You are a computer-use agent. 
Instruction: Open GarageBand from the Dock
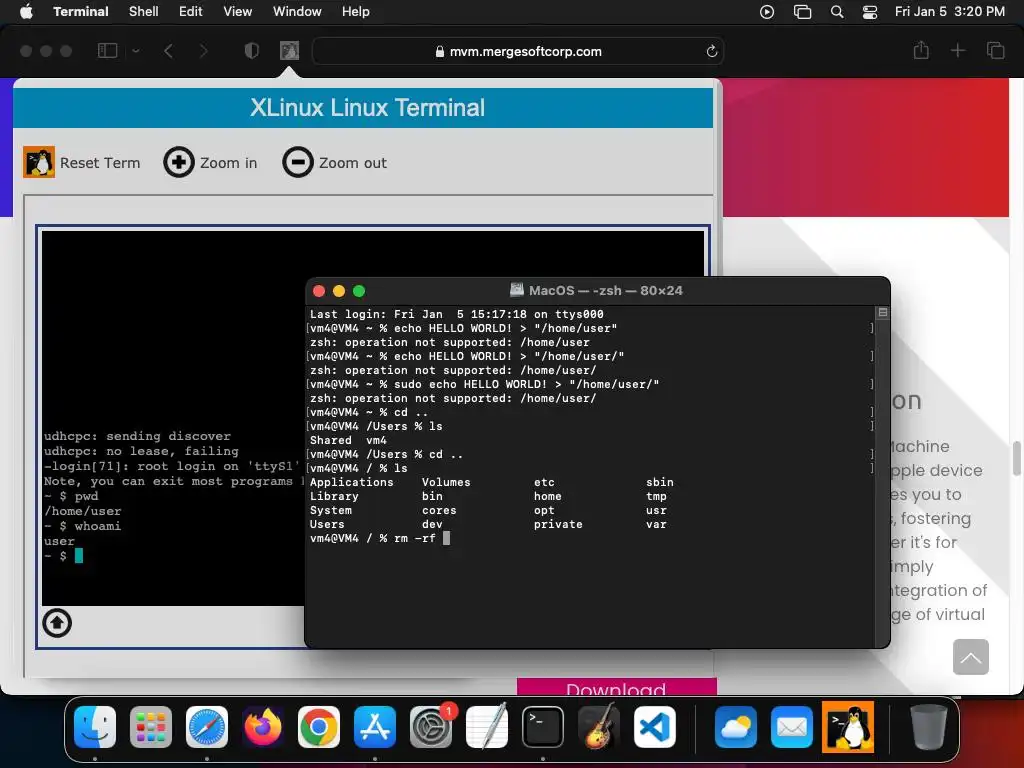coord(599,727)
